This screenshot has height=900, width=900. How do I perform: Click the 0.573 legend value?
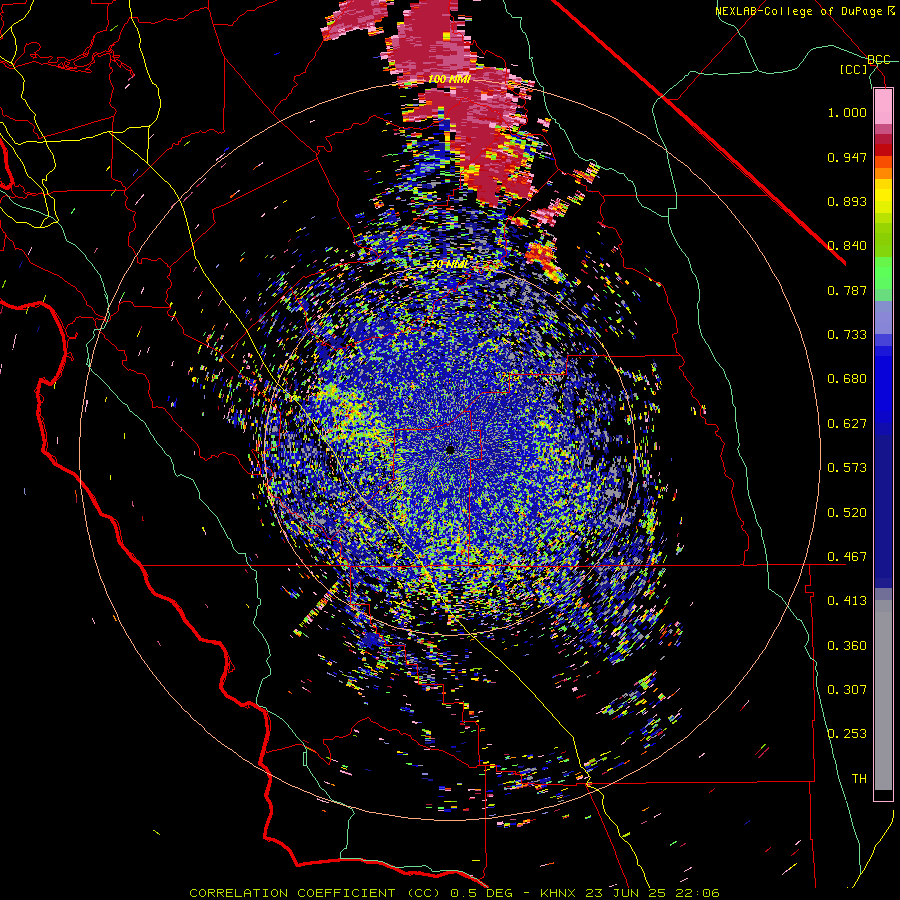(847, 468)
